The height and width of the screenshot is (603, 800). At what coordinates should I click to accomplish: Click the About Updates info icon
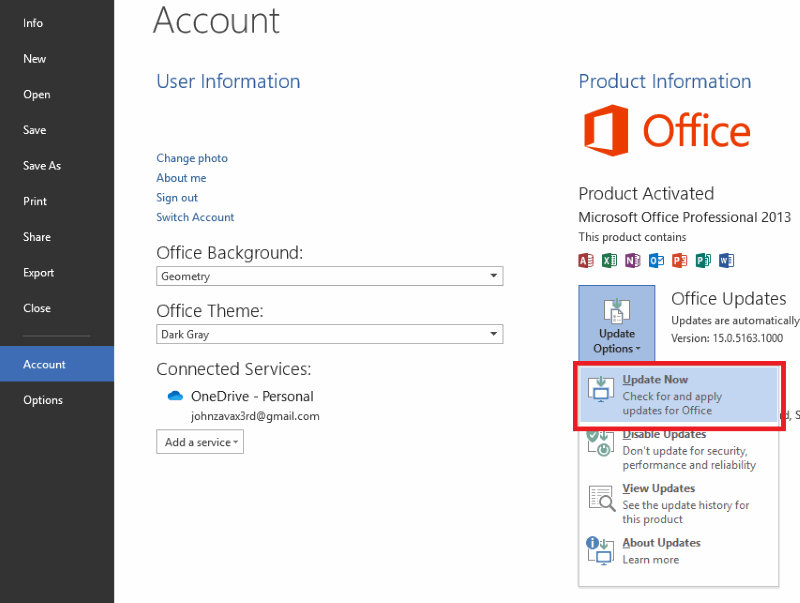[x=600, y=551]
